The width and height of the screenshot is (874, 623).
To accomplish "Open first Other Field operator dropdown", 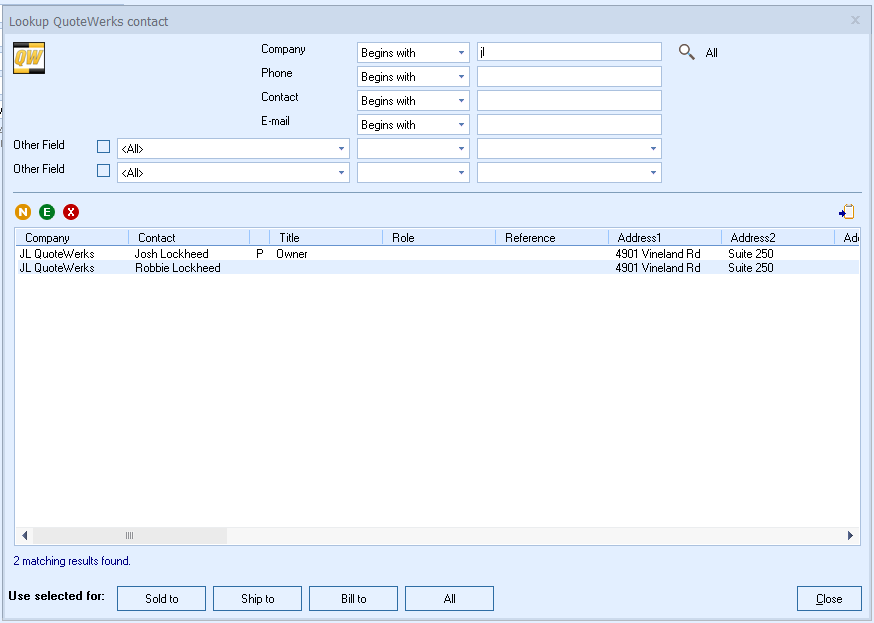I will 413,149.
